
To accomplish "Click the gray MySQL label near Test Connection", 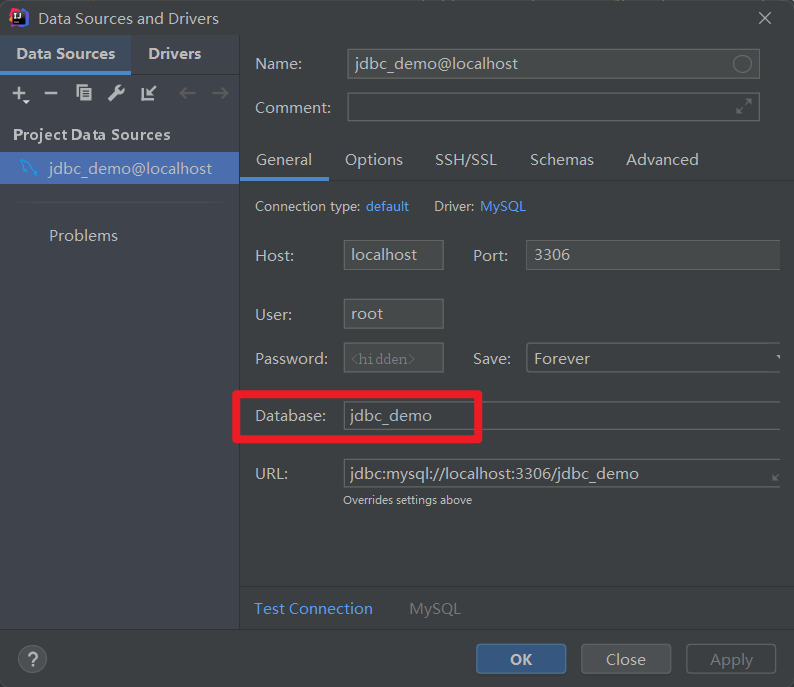I will pyautogui.click(x=435, y=609).
